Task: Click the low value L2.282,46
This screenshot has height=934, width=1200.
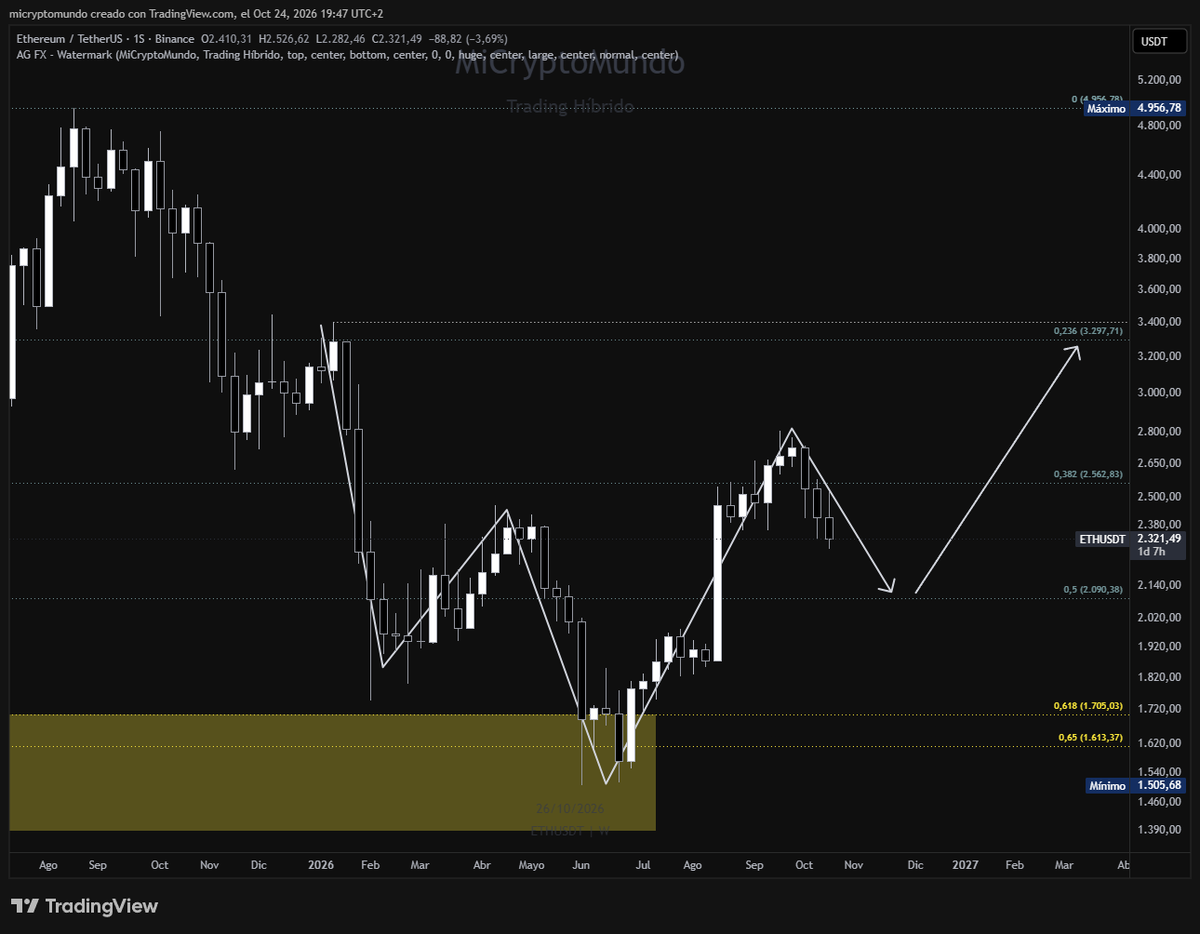Action: click(339, 39)
